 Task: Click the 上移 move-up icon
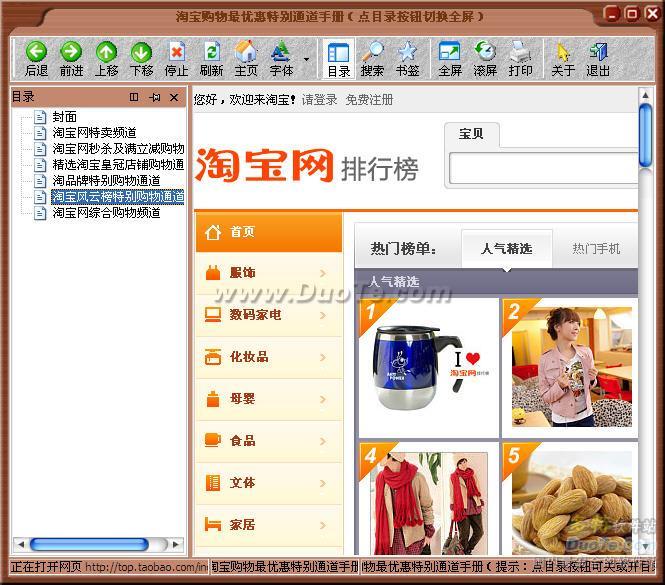coord(106,51)
